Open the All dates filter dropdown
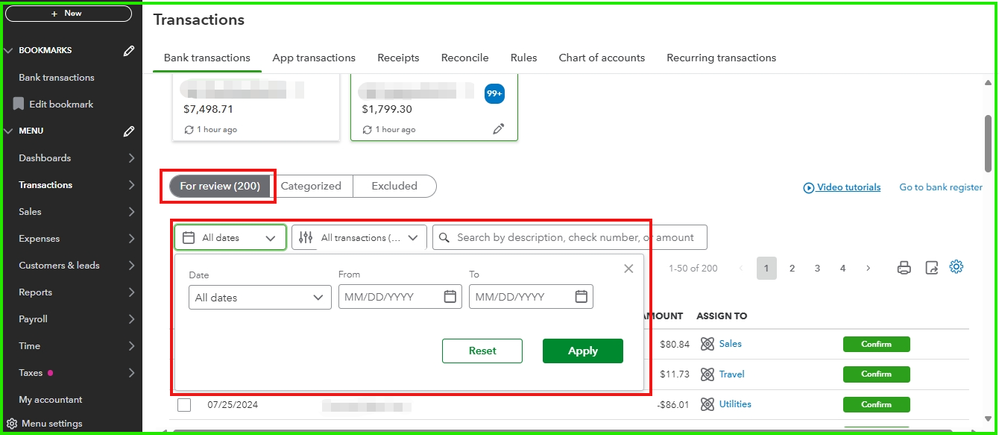This screenshot has height=435, width=999. coord(230,238)
